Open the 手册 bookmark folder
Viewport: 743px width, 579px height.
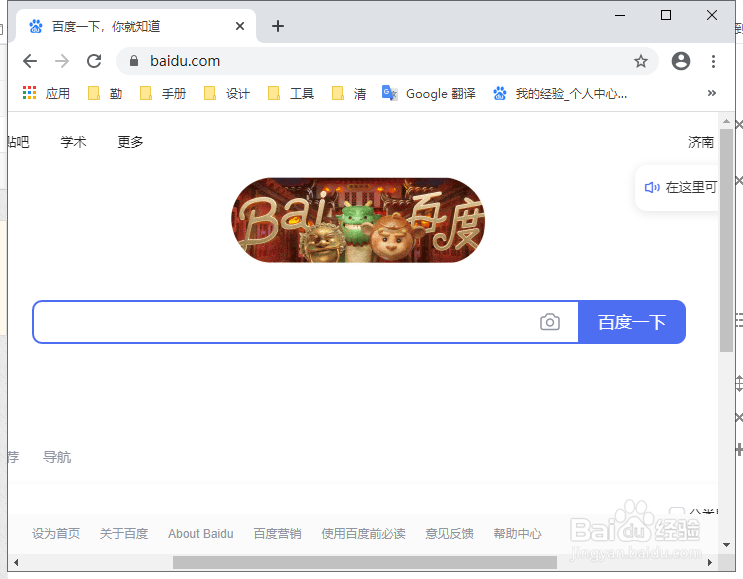163,93
